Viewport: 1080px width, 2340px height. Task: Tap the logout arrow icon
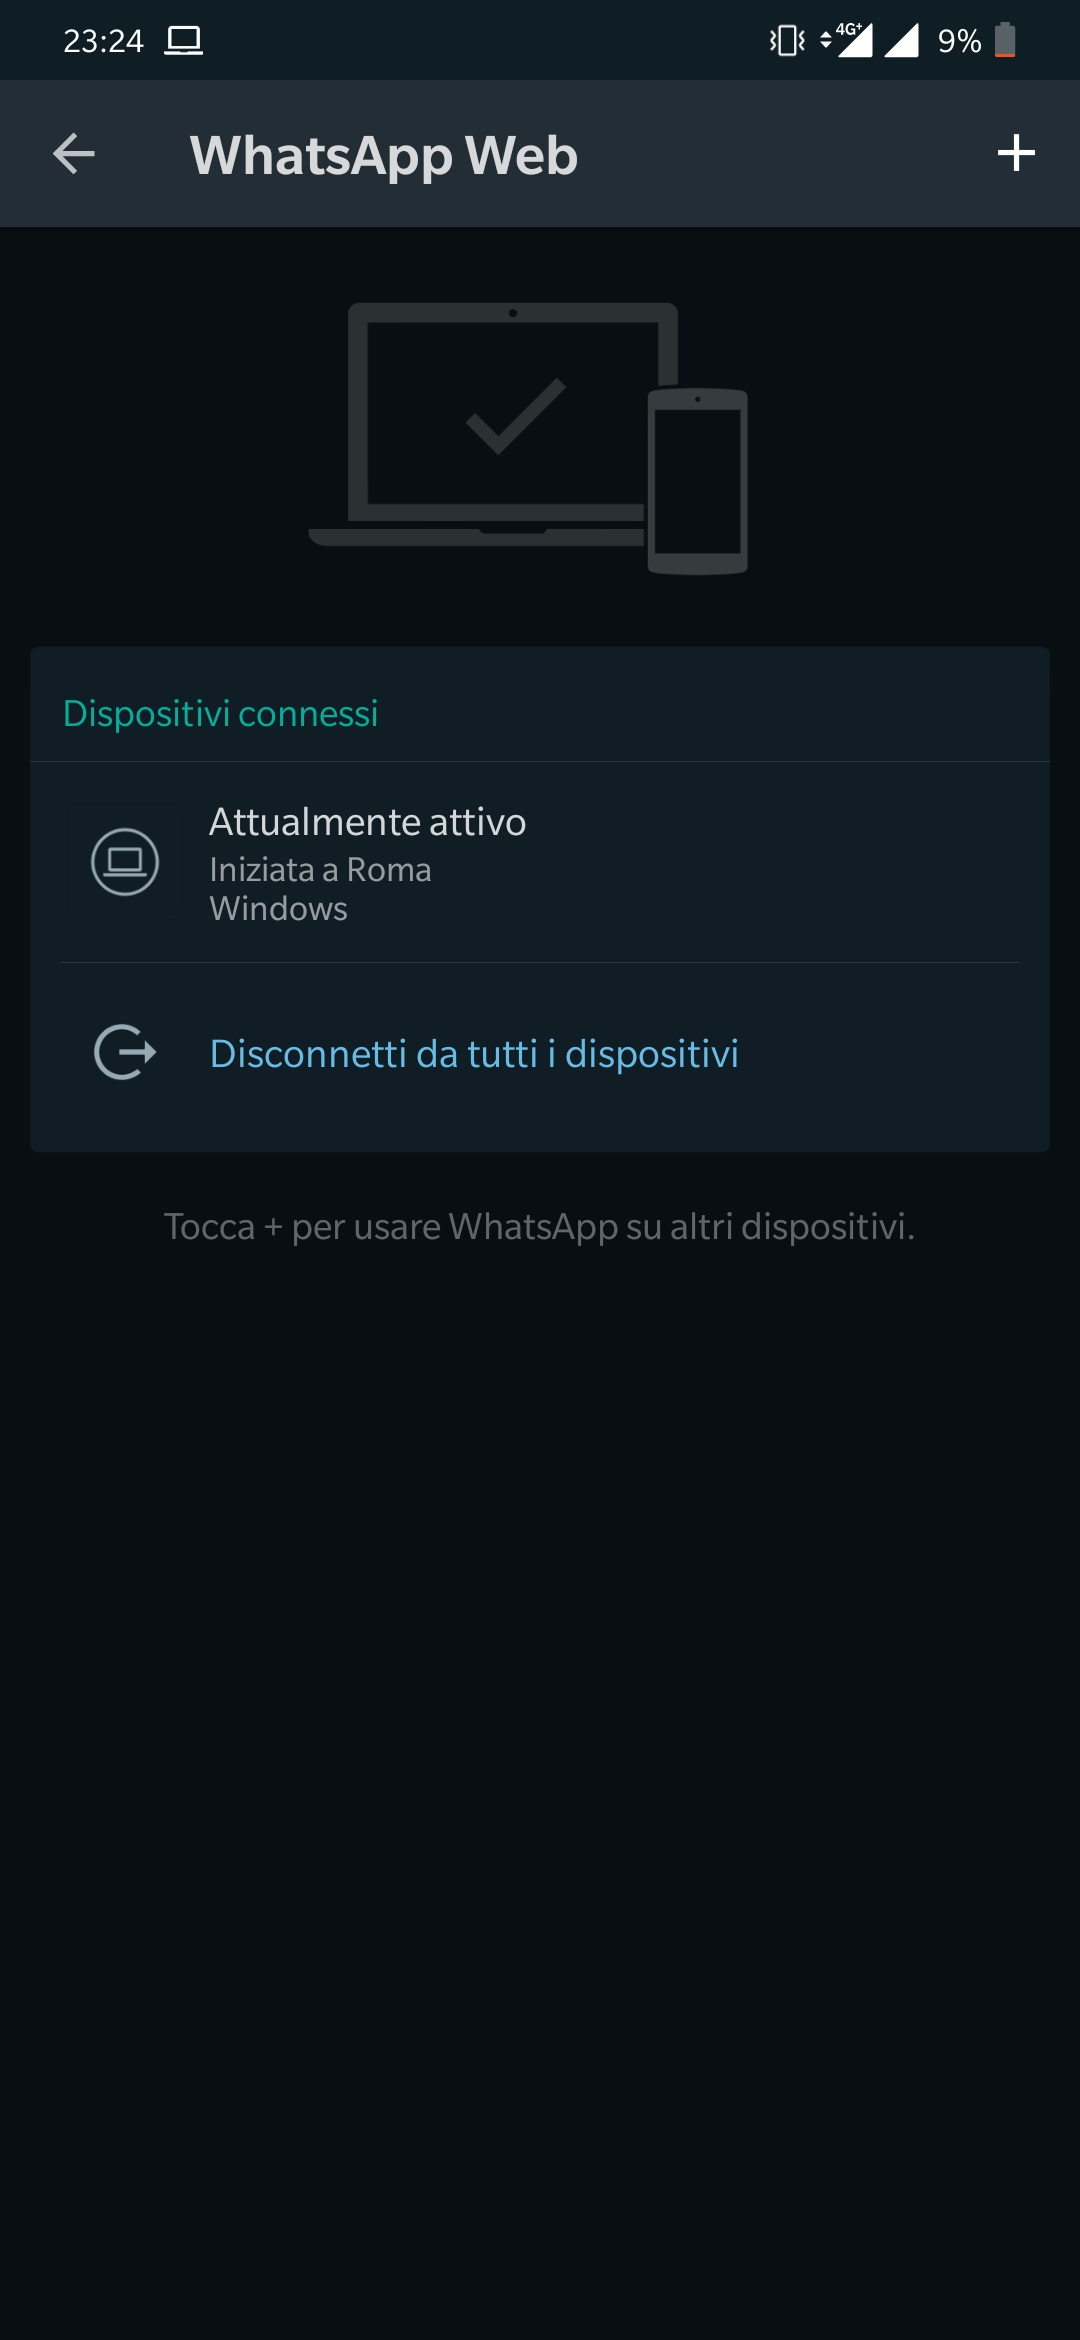click(x=125, y=1052)
